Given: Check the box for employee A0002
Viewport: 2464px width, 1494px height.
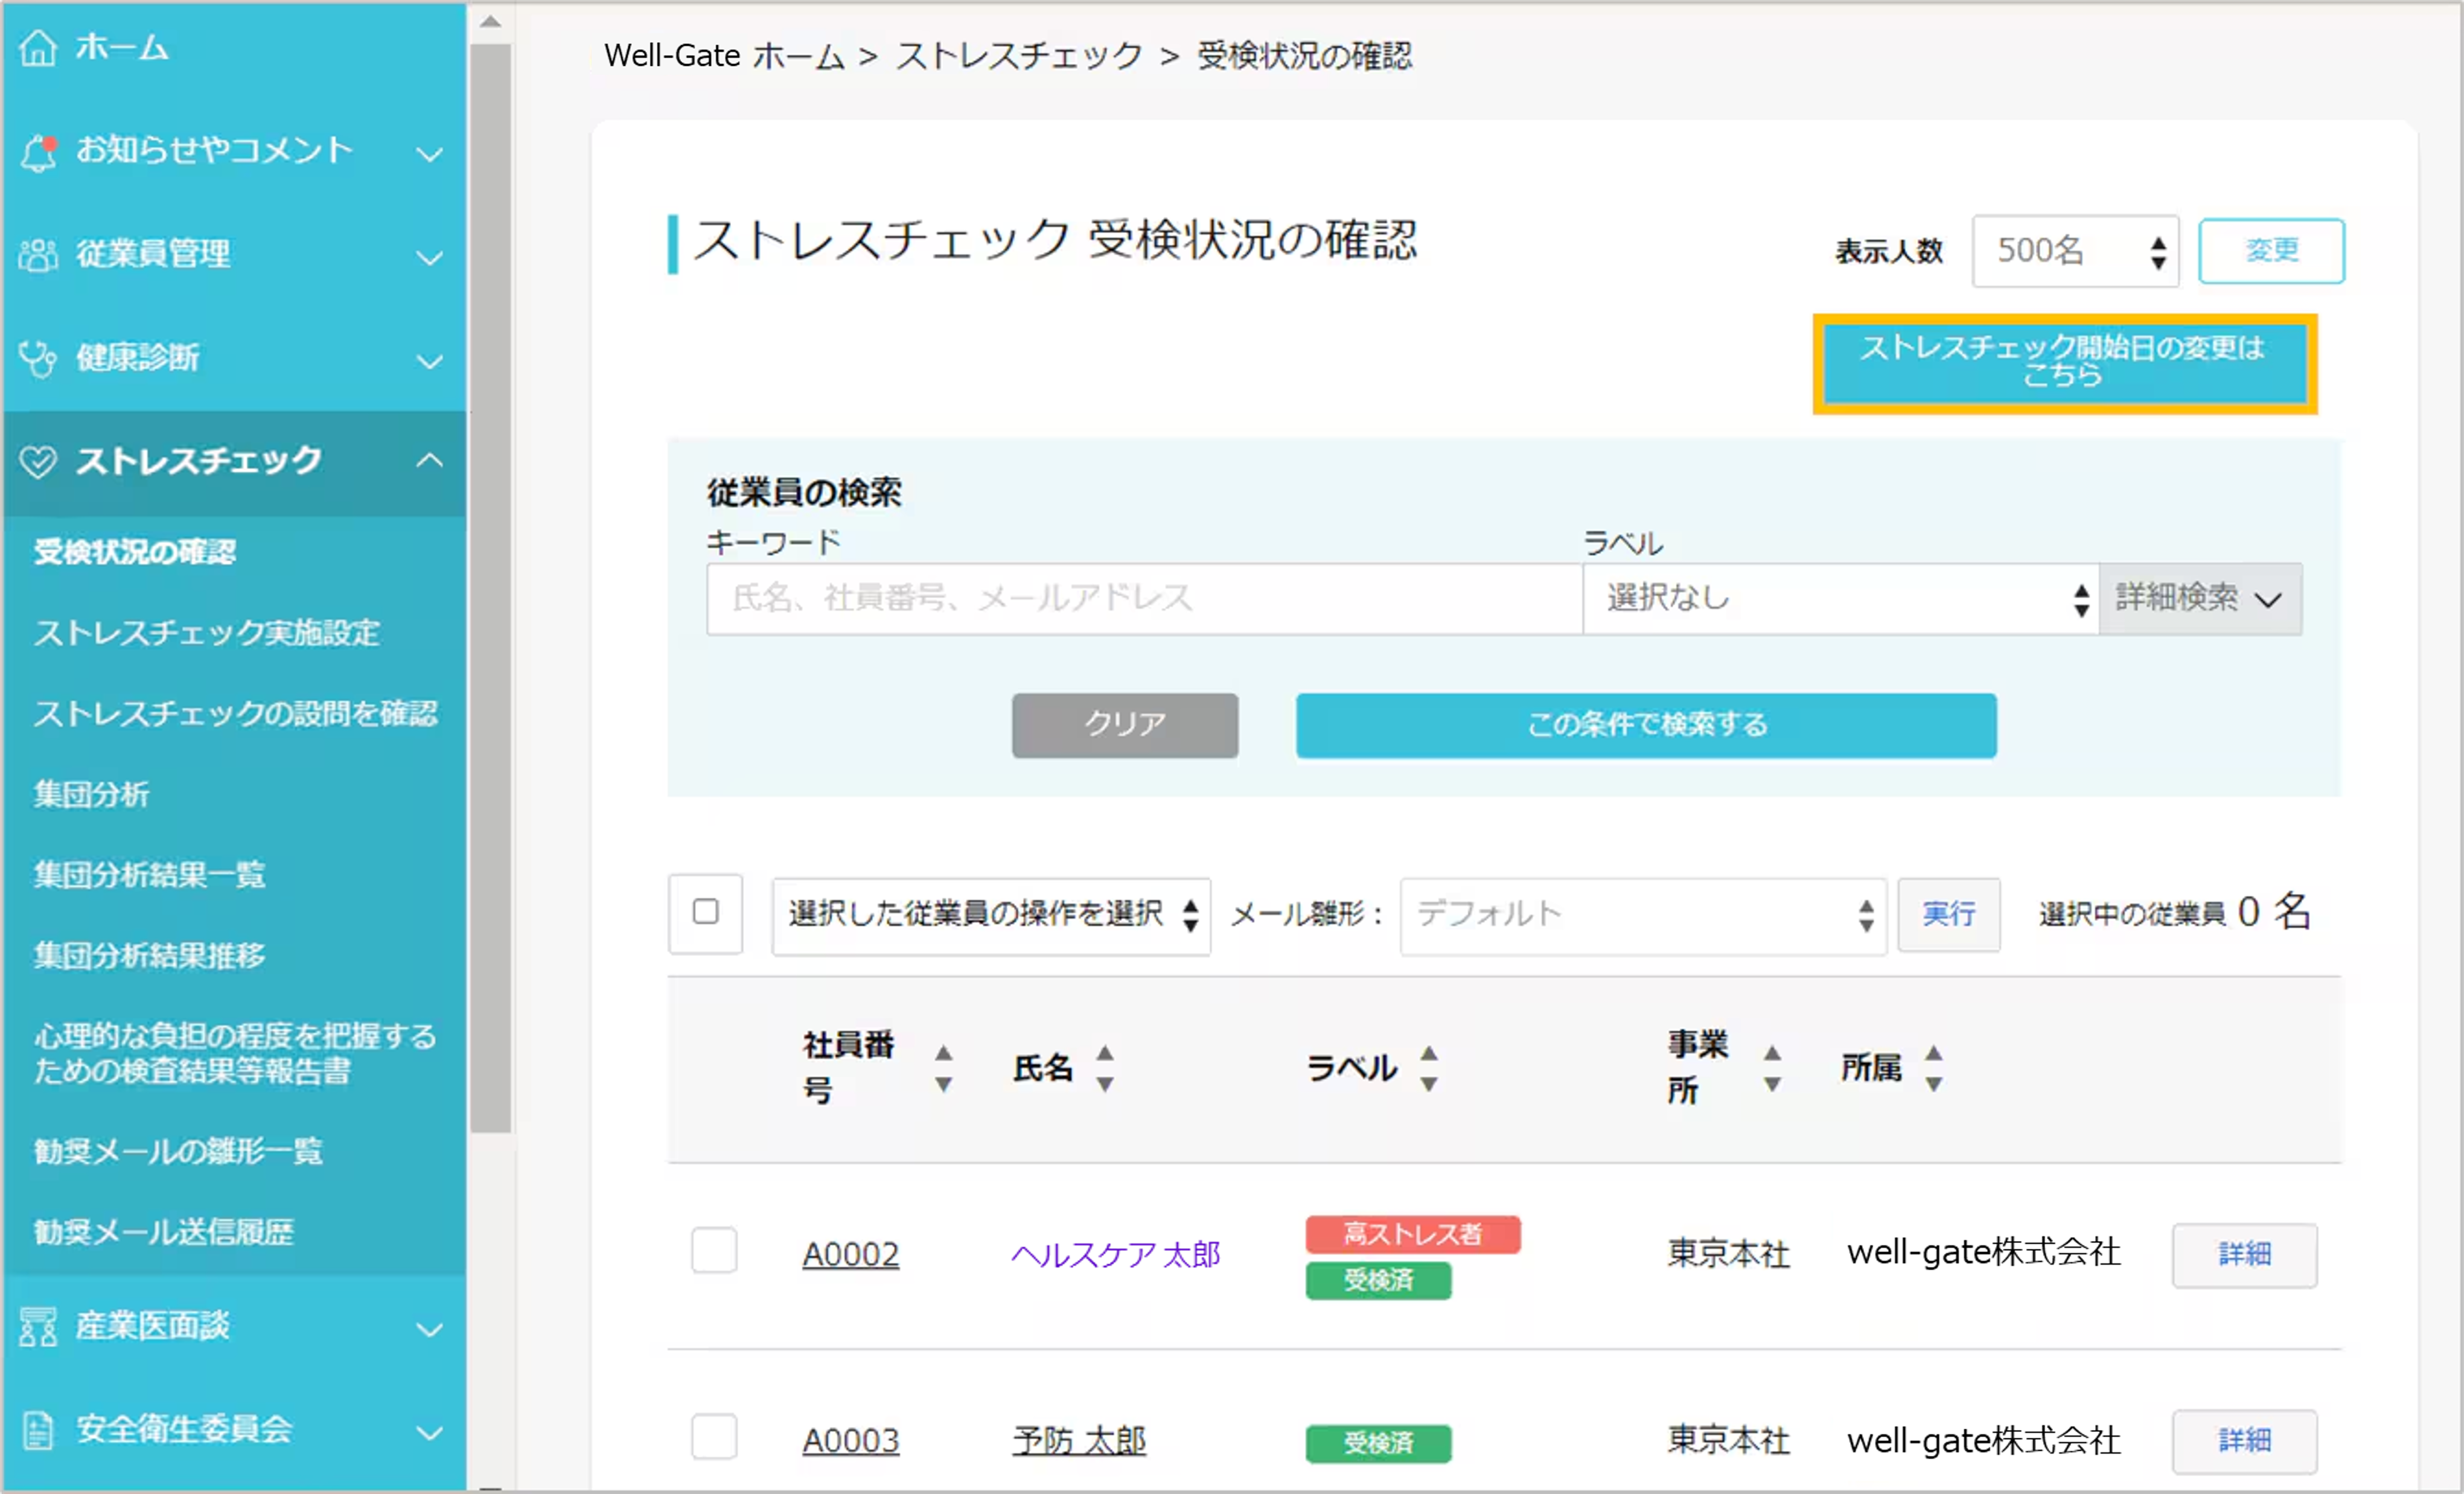Looking at the screenshot, I should tap(714, 1250).
